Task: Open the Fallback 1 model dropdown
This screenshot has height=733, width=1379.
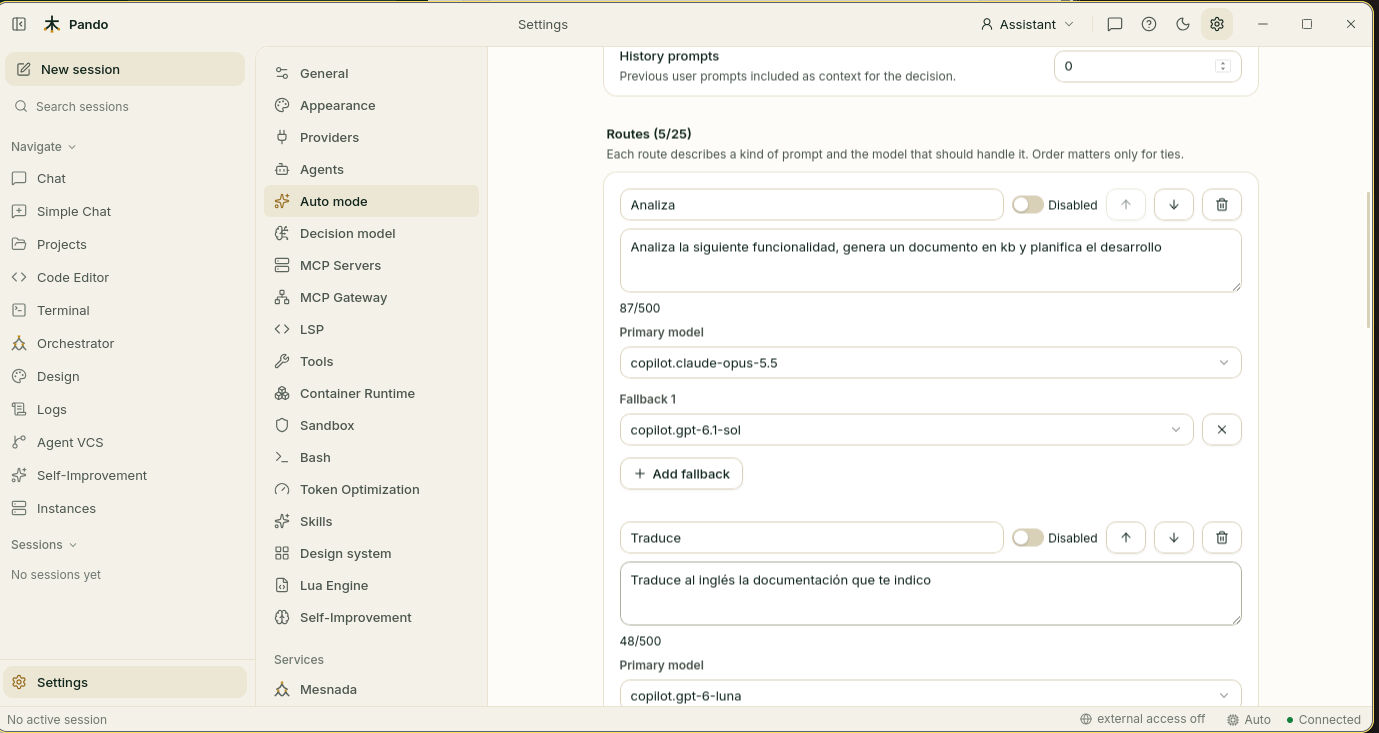Action: tap(906, 430)
